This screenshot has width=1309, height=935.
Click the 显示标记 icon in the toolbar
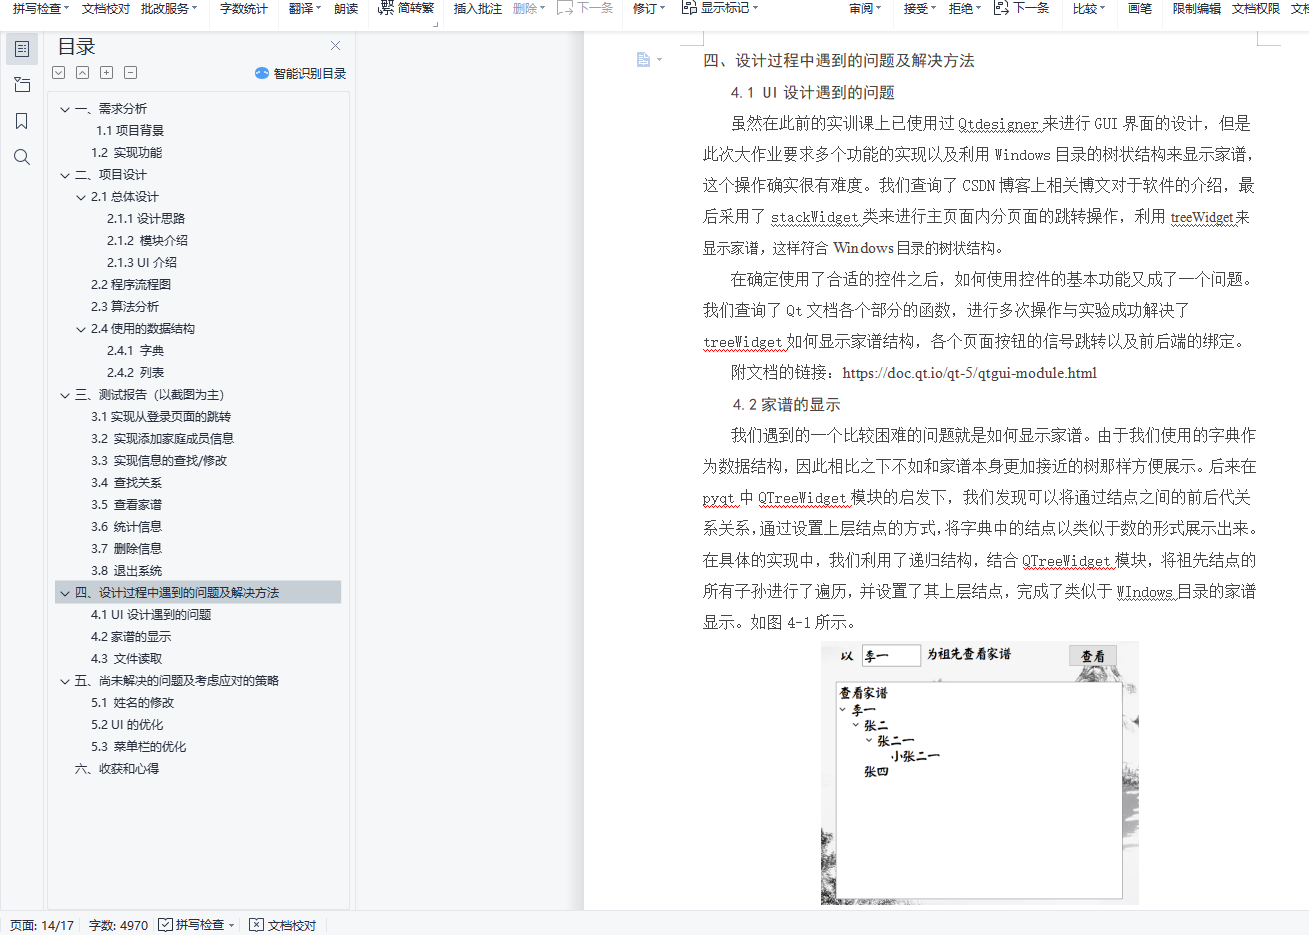pyautogui.click(x=689, y=8)
